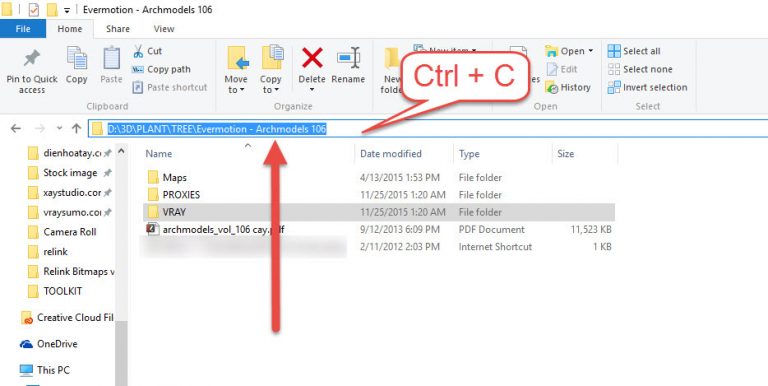Click the Rename ribbon button
Viewport: 768px width, 386px height.
348,66
